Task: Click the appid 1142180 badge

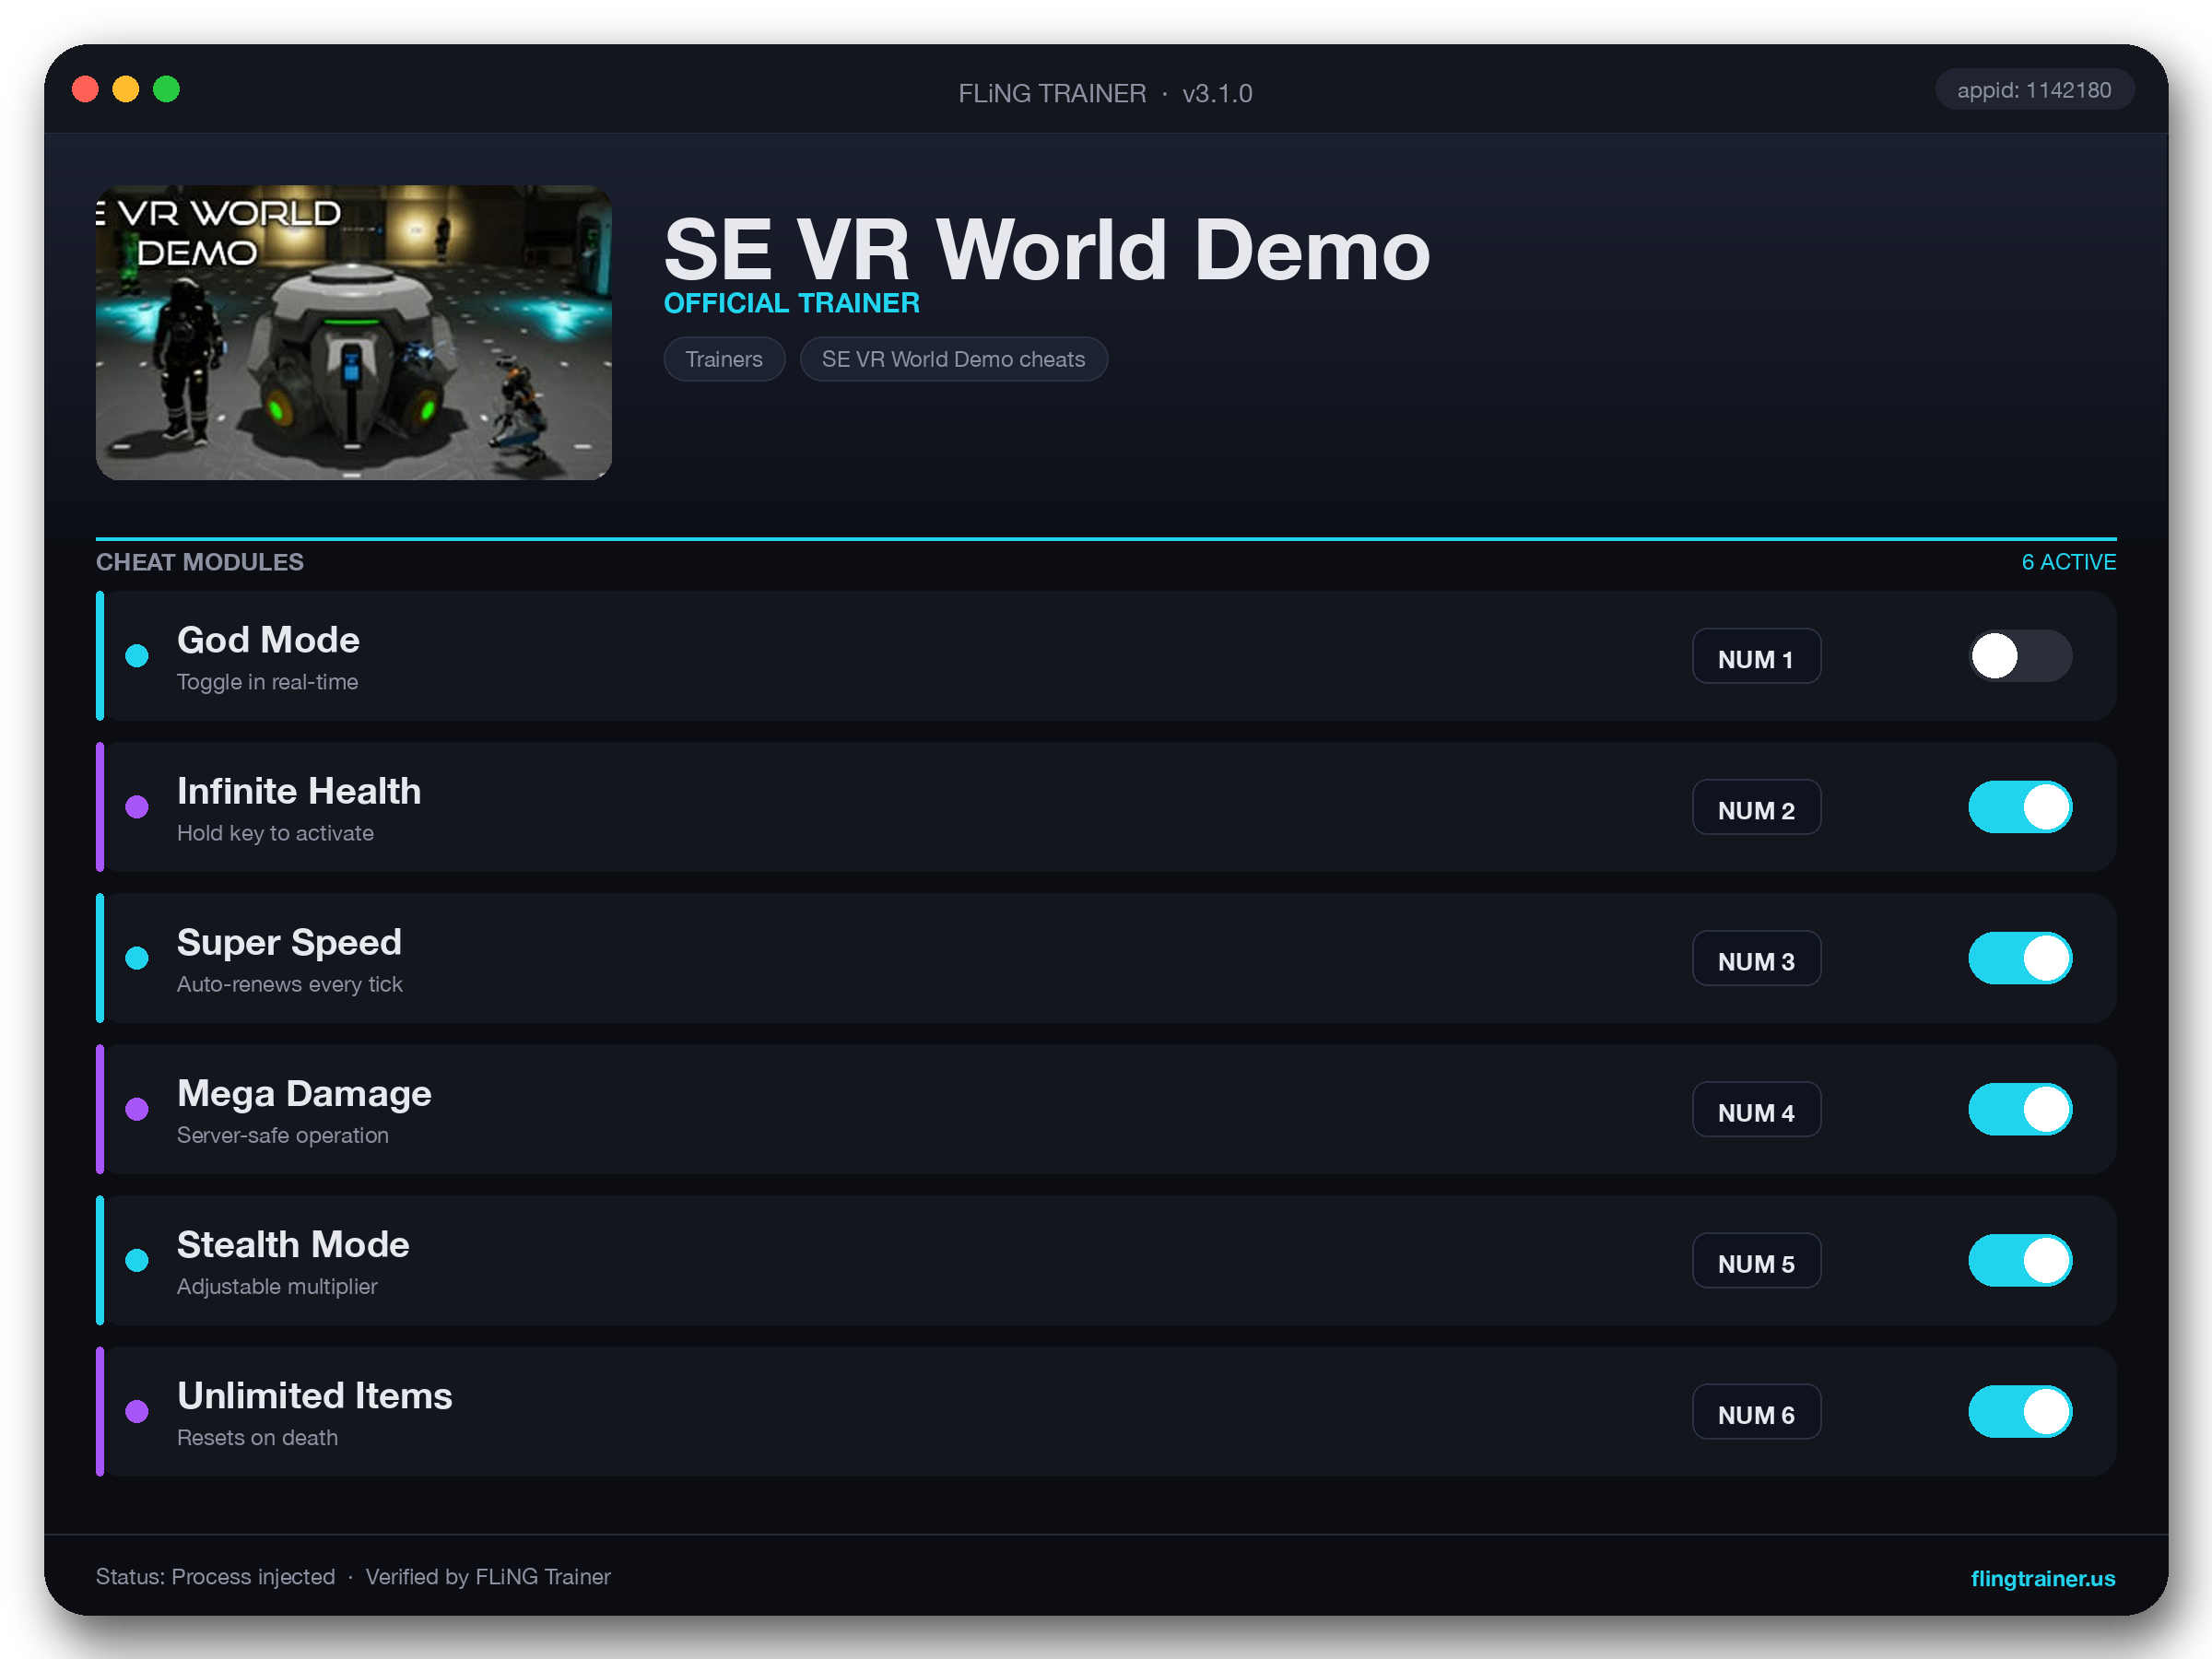Action: coord(2034,90)
